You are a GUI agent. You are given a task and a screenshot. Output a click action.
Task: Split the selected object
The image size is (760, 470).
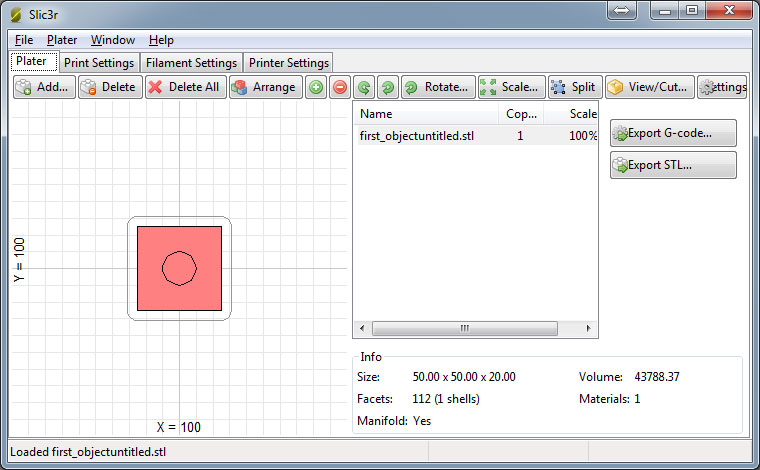coord(575,87)
